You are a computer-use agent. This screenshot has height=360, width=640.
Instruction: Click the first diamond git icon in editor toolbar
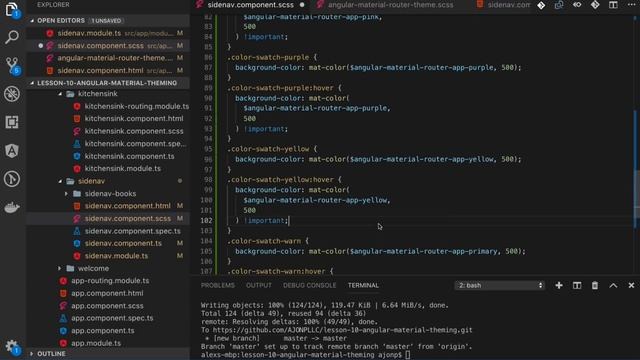(x=541, y=5)
